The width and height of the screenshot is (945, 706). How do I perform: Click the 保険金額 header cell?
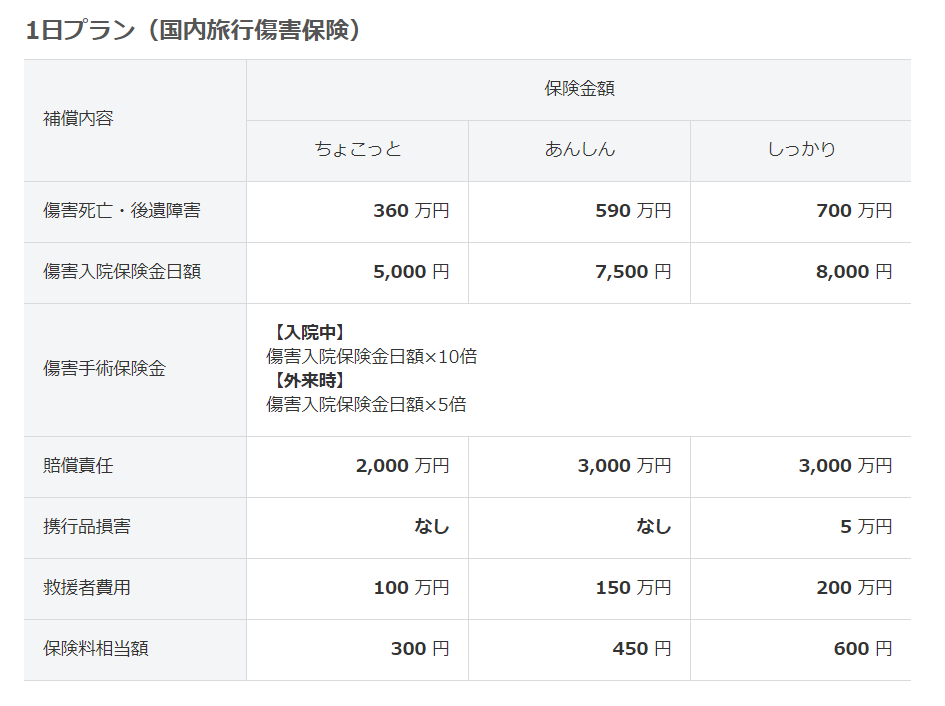point(579,89)
